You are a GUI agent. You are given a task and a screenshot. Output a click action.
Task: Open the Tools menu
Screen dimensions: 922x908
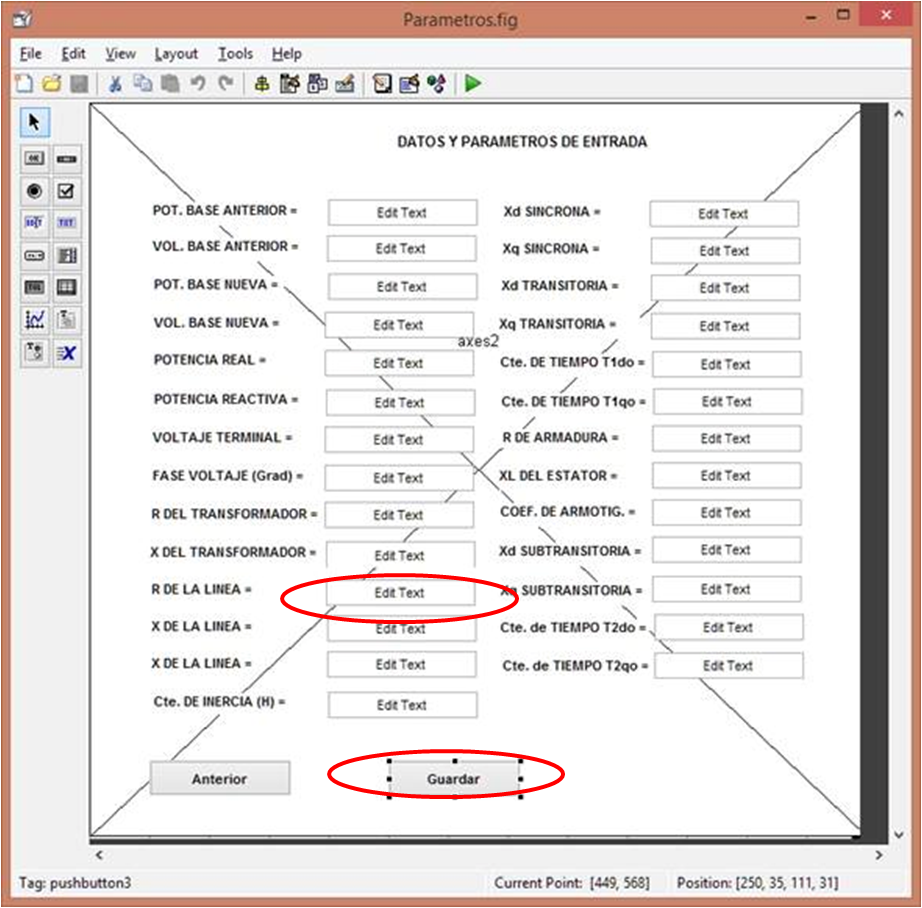click(236, 54)
